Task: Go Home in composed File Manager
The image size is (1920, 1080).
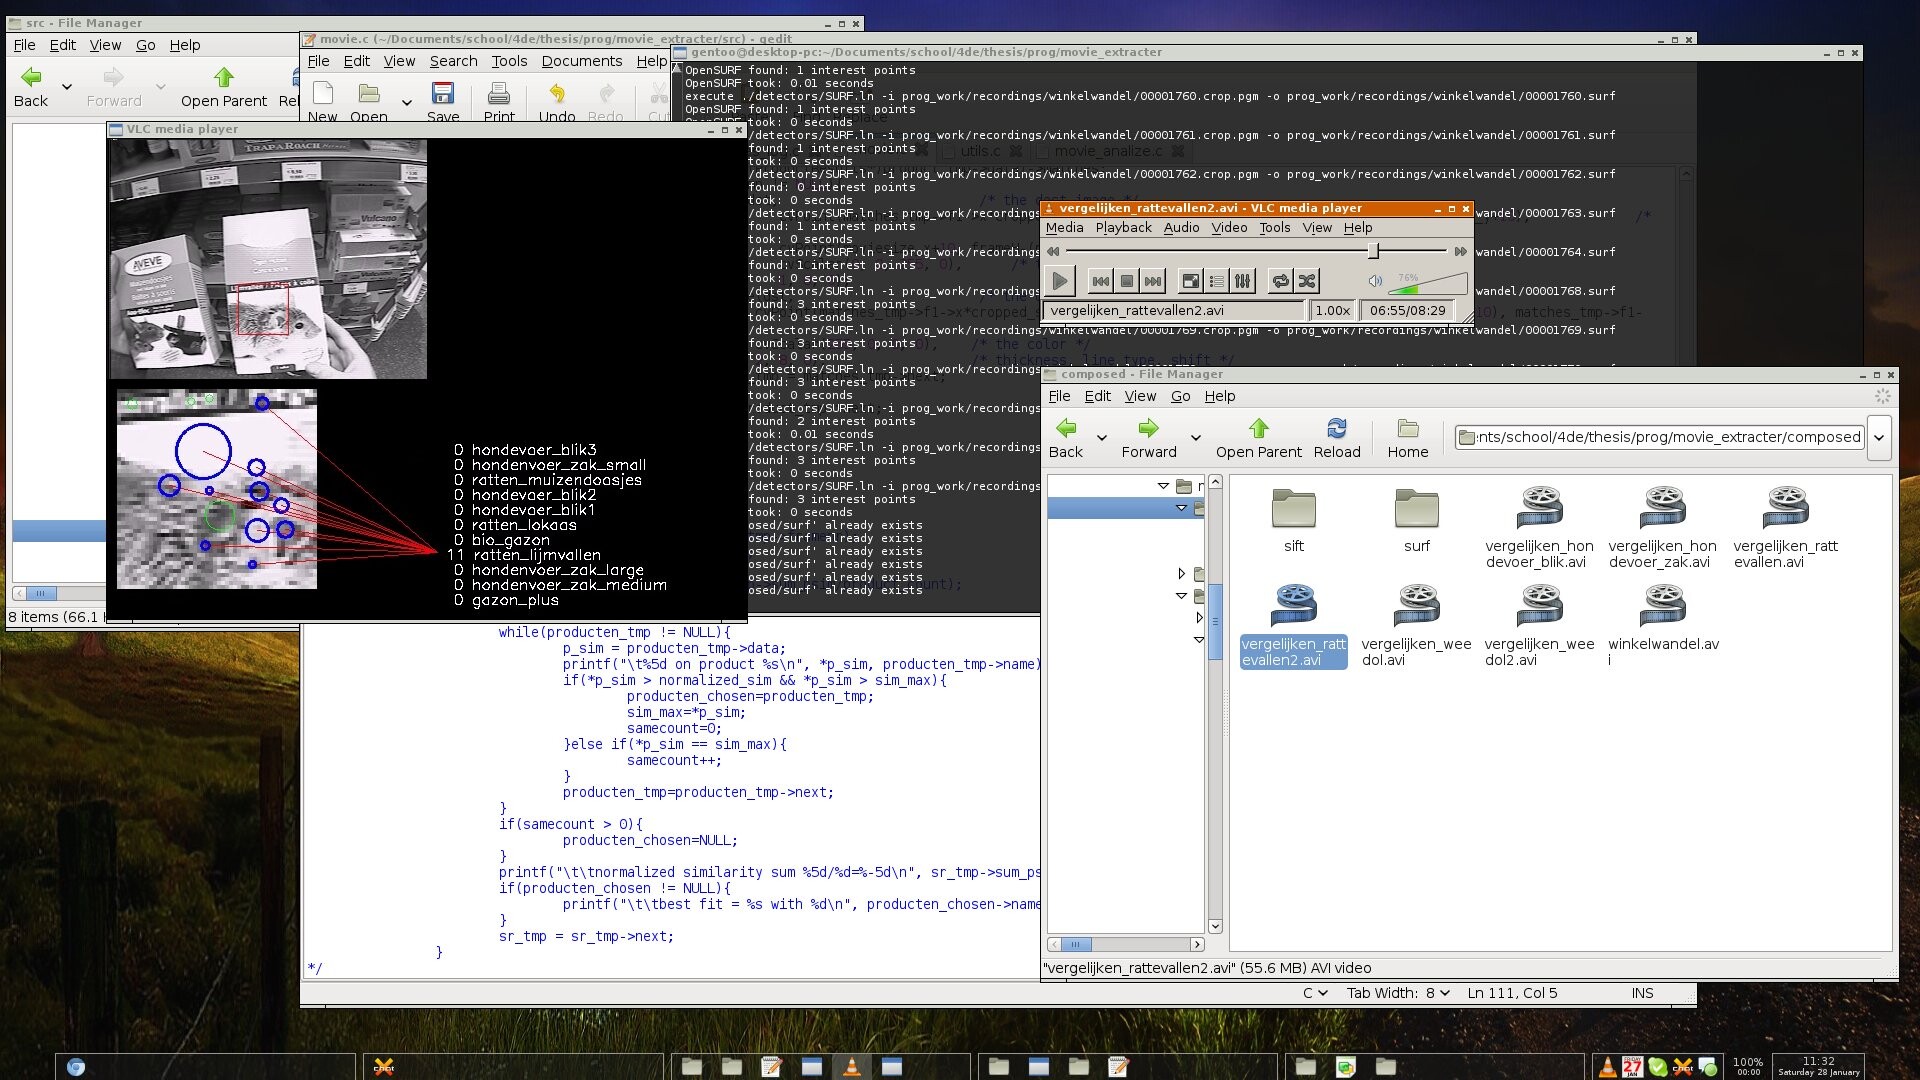Action: (x=1407, y=438)
